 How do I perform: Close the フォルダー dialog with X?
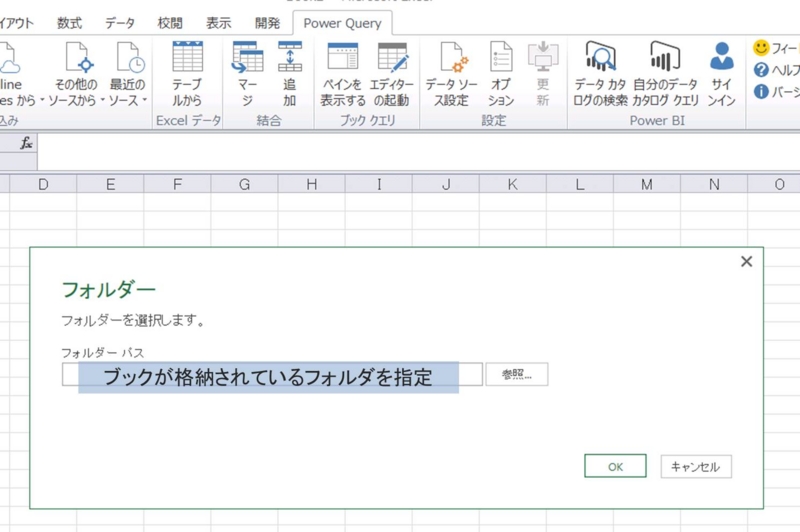(x=746, y=262)
